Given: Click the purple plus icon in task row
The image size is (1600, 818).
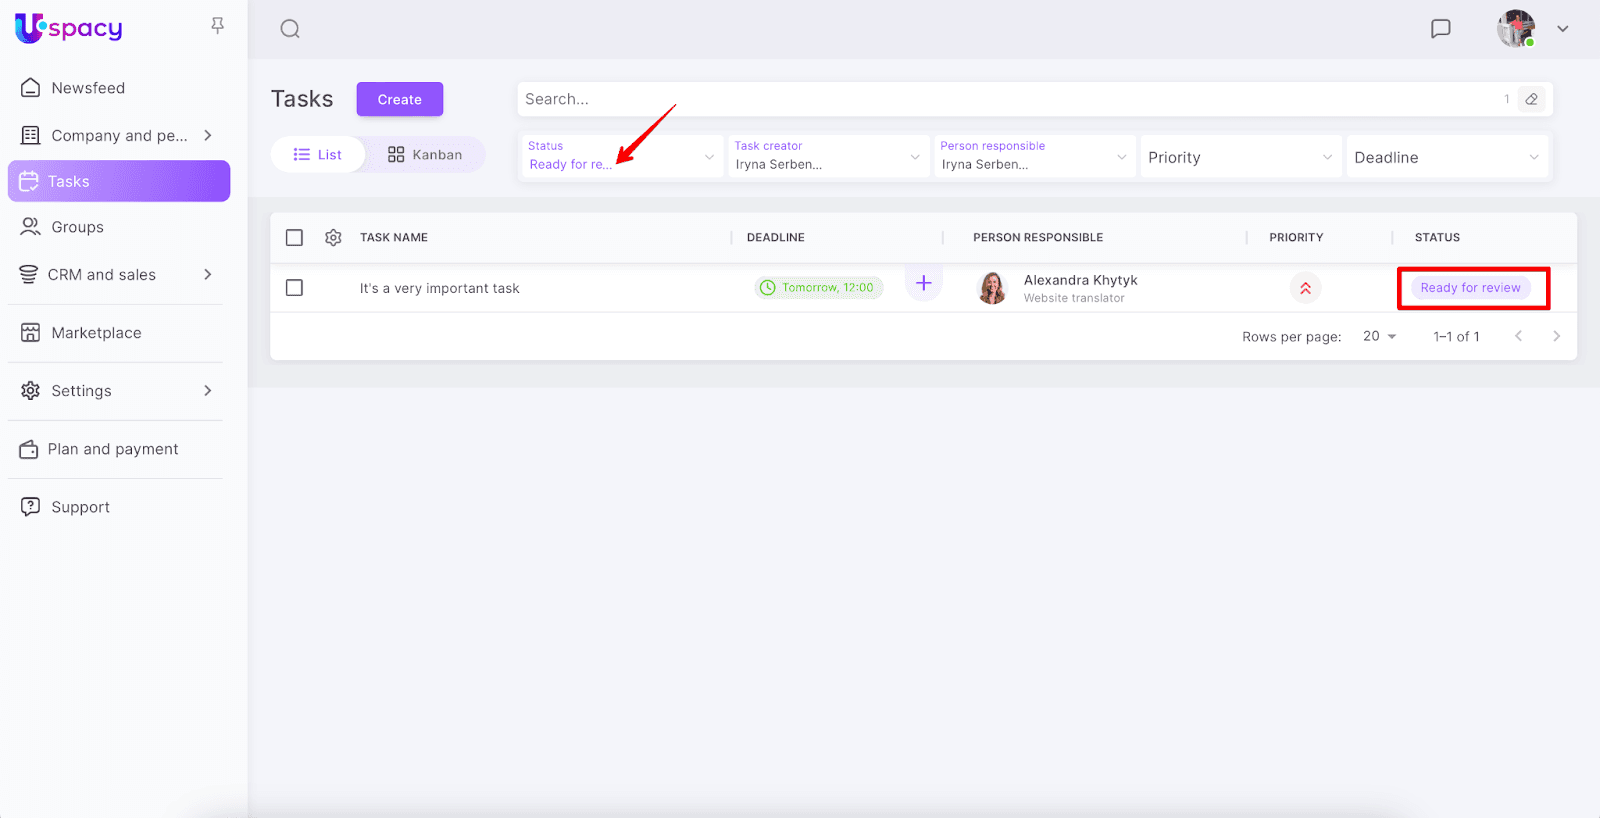Looking at the screenshot, I should coord(923,283).
